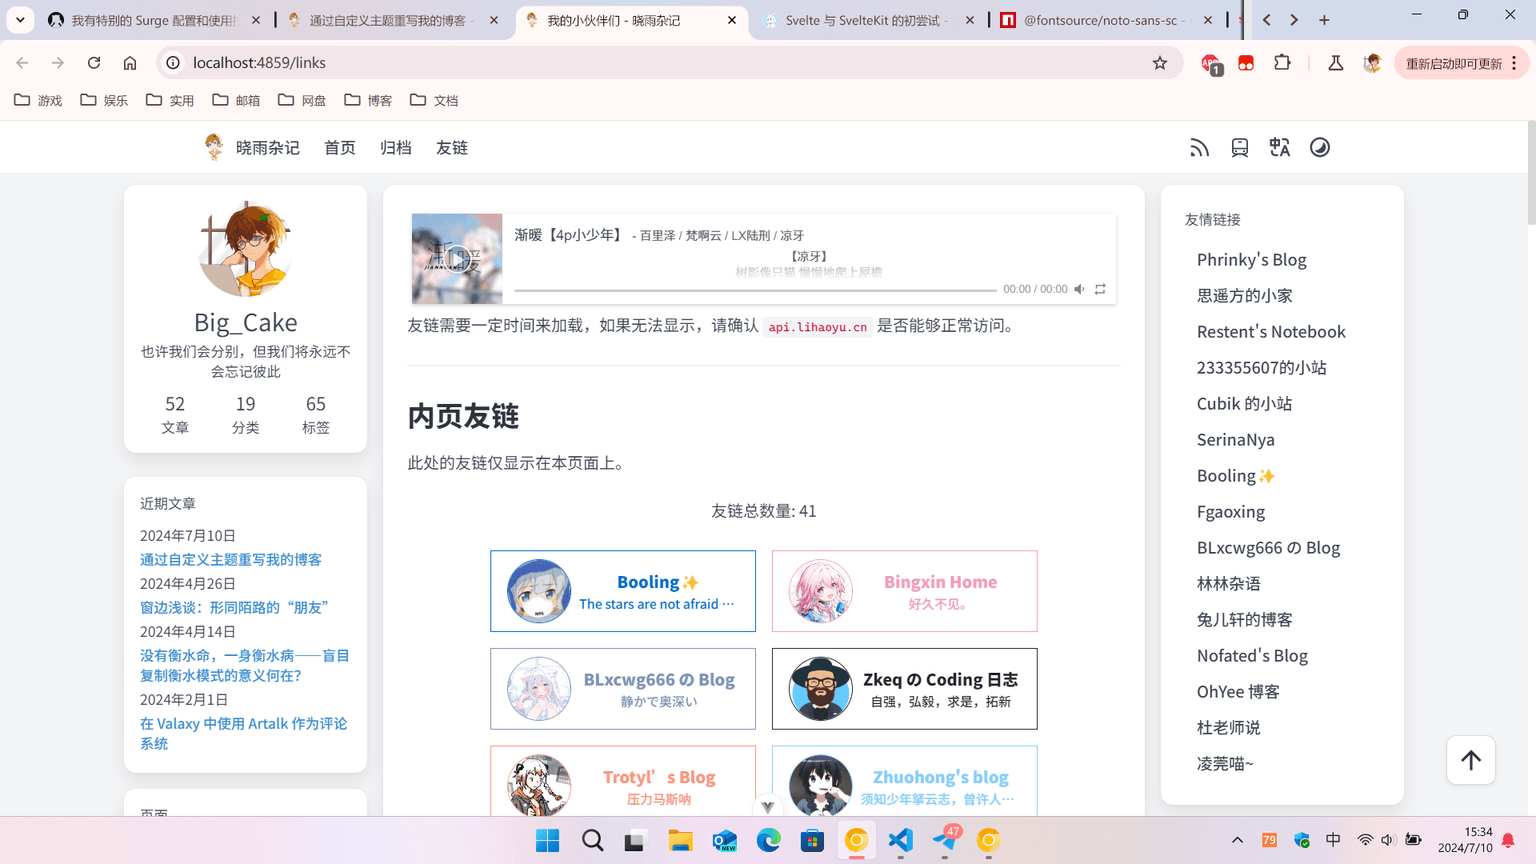Image resolution: width=1536 pixels, height=864 pixels.
Task: Open the browser tab search dropdown
Action: 20,19
